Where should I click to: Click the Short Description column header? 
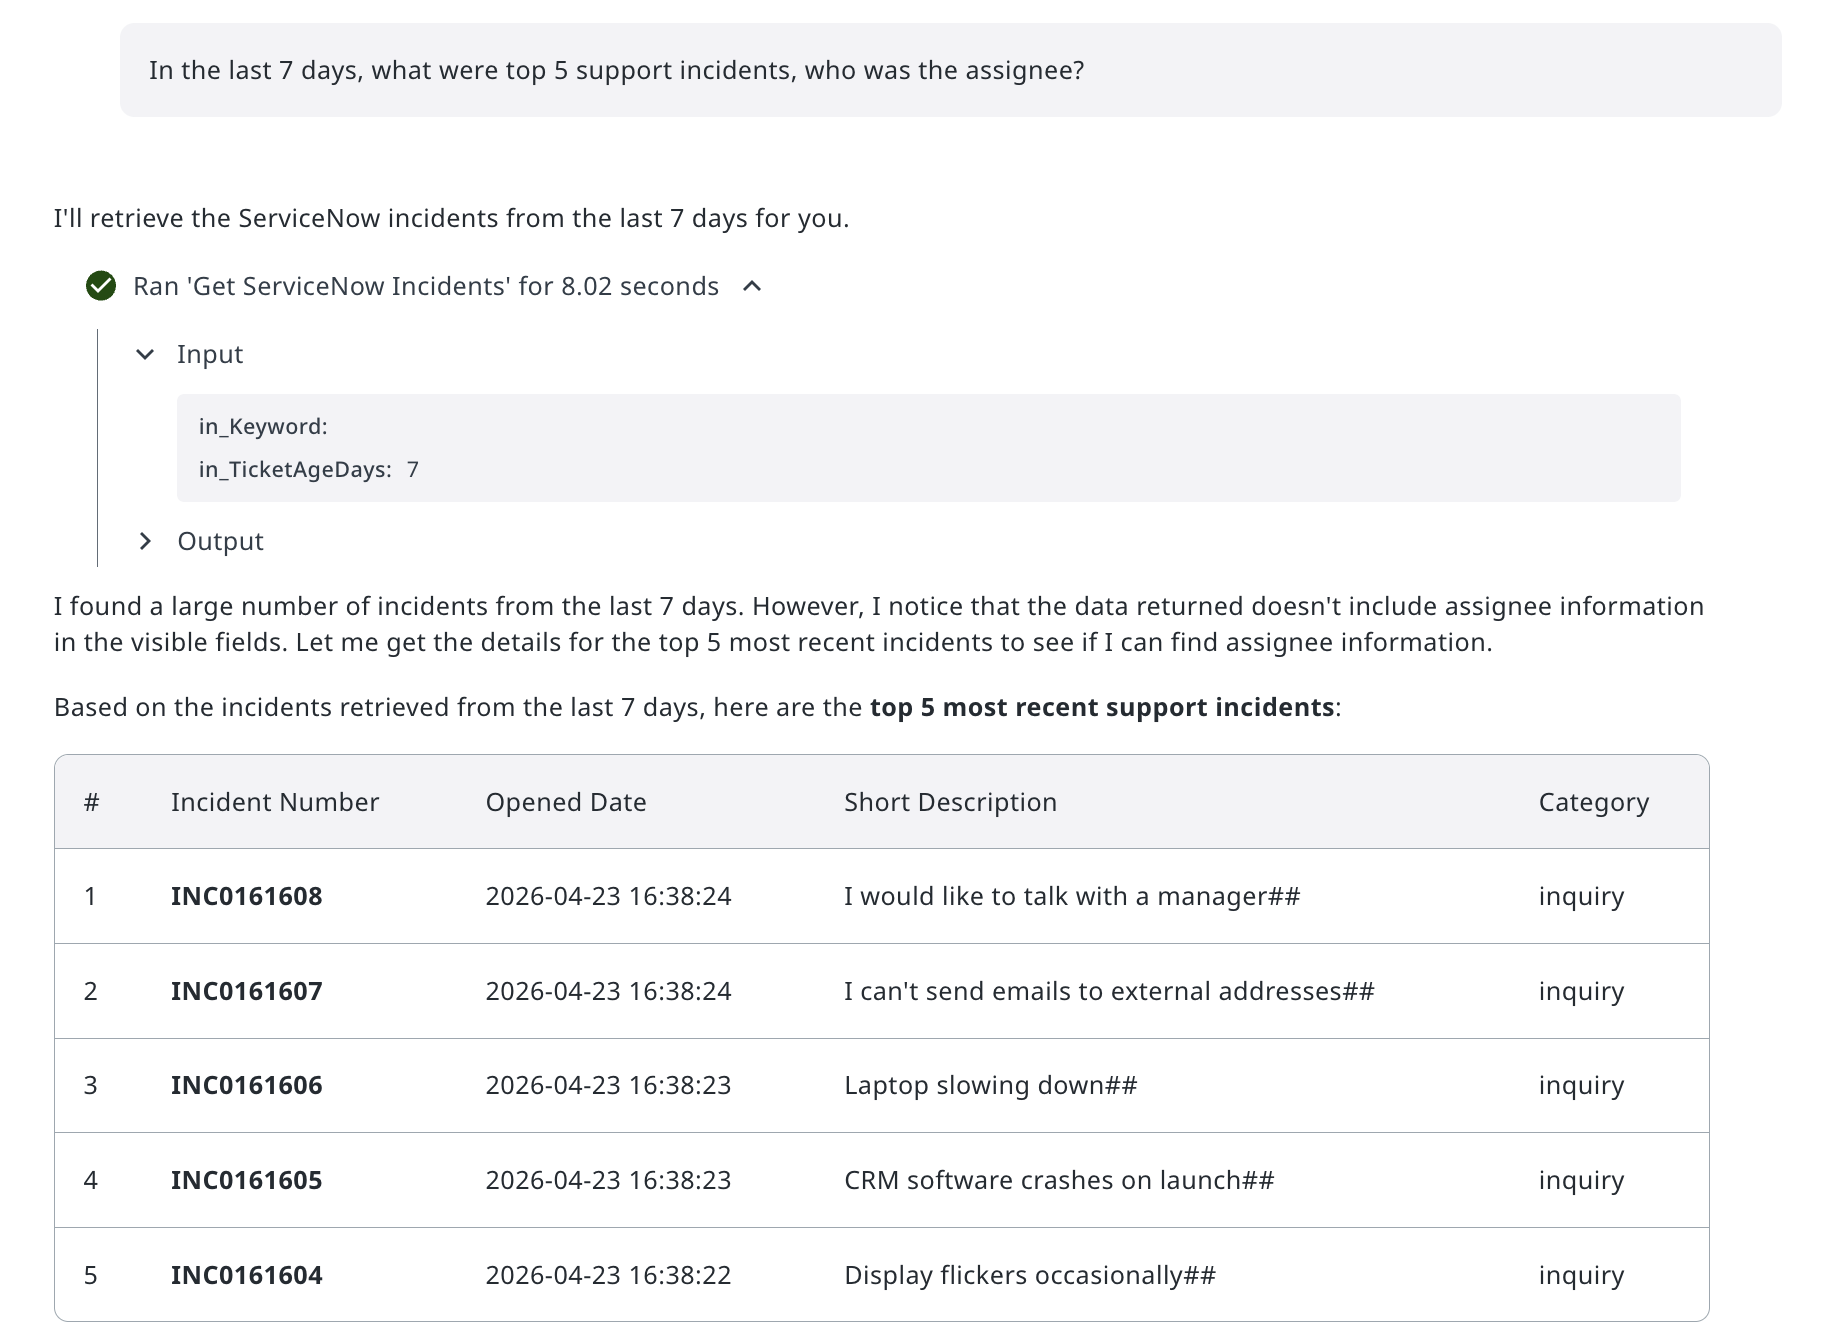950,802
